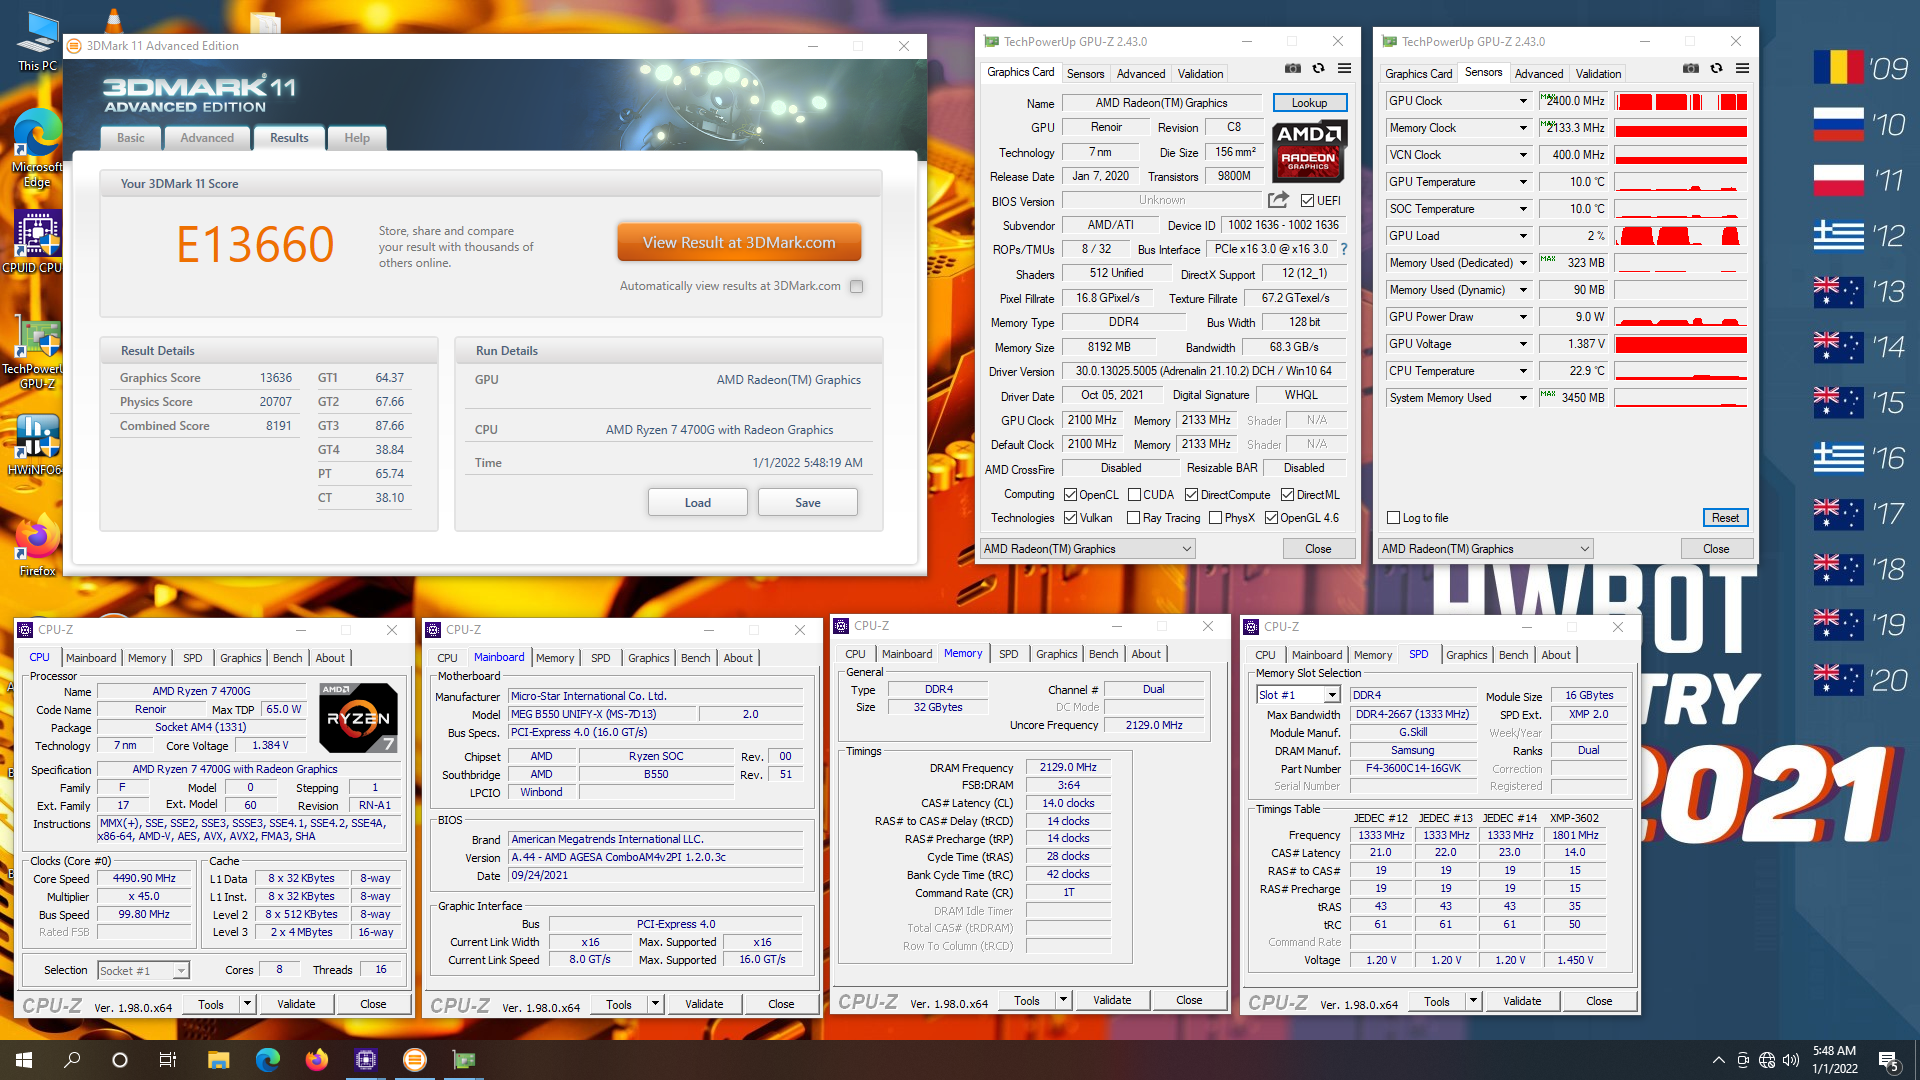
Task: Switch to 3DMark 11 taskbar icon
Action: (414, 1059)
